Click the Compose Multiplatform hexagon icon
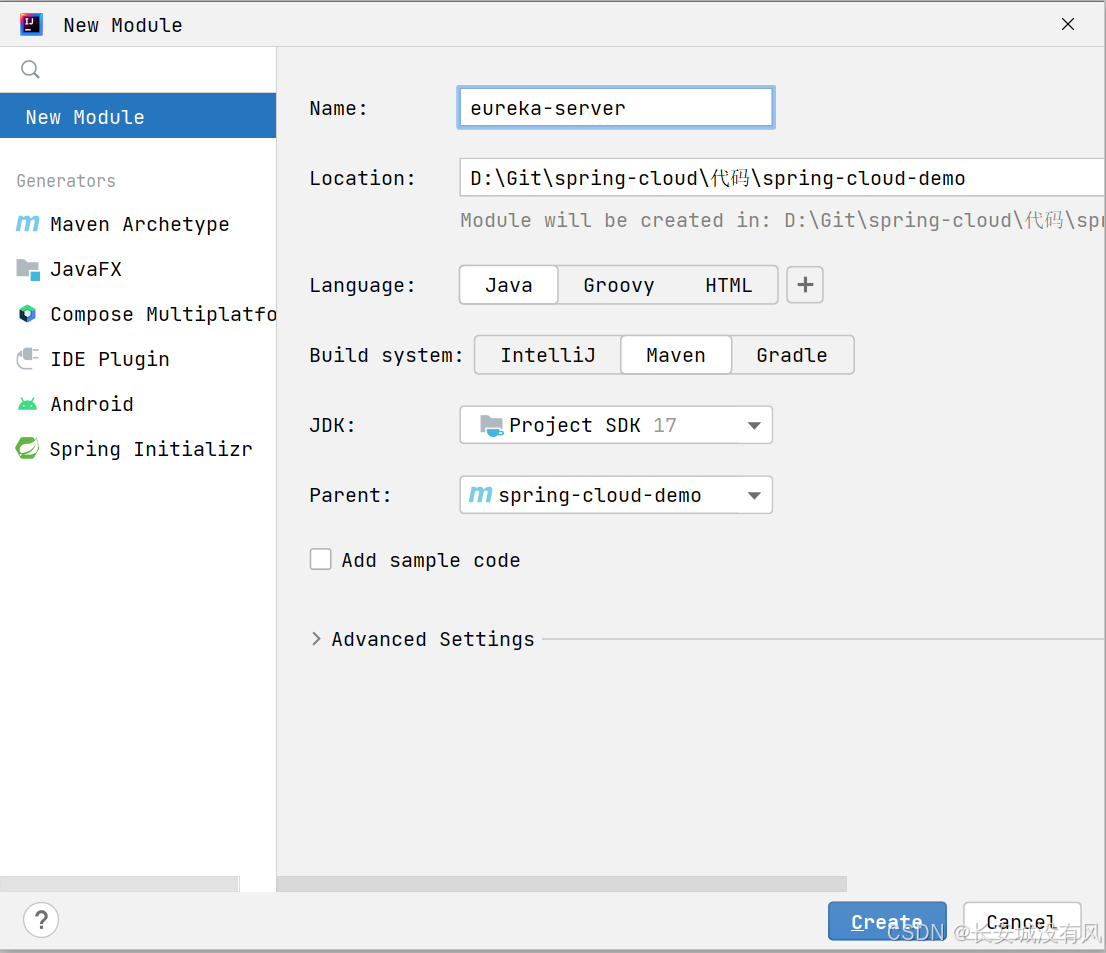This screenshot has width=1106, height=953. click(28, 314)
